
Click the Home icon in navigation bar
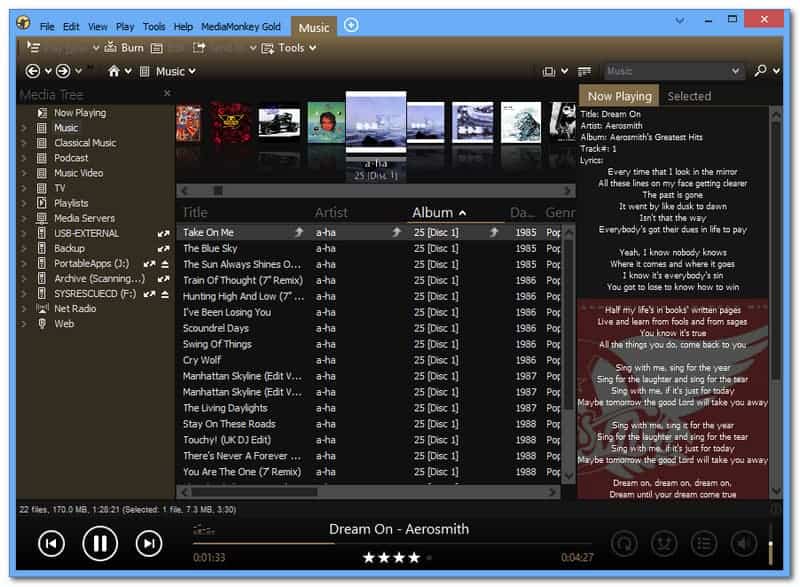tap(115, 71)
